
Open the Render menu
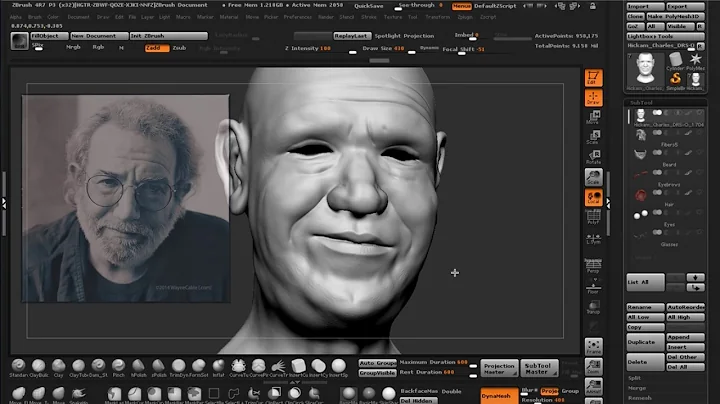(326, 17)
